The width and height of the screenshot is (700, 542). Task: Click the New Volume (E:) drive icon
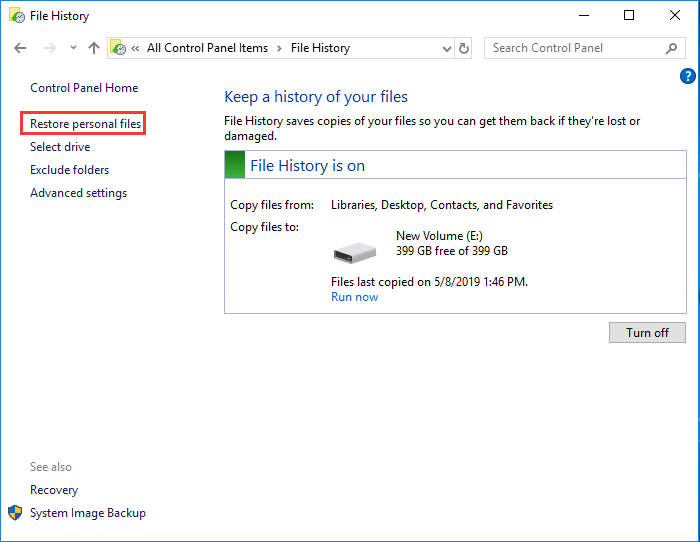coord(355,252)
